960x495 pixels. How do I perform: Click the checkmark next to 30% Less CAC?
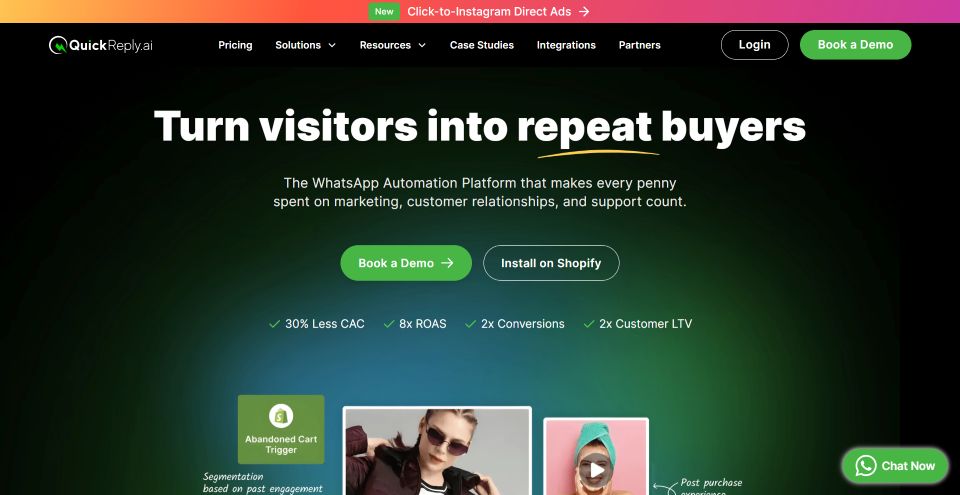click(274, 323)
